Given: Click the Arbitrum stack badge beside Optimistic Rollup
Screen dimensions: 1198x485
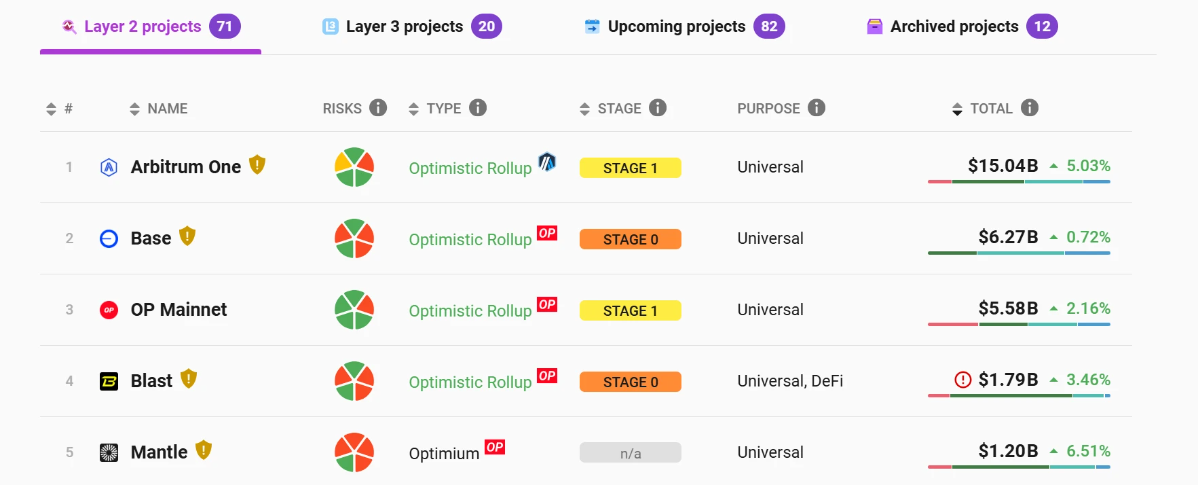Looking at the screenshot, I should [547, 161].
